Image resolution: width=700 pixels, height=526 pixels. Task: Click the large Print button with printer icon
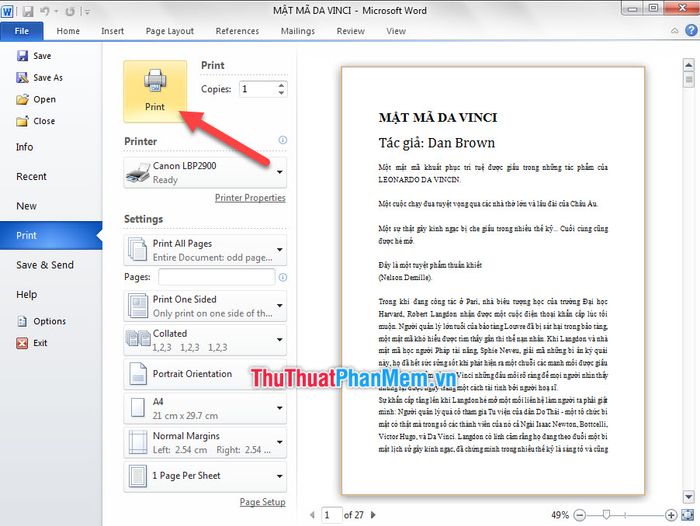point(155,92)
